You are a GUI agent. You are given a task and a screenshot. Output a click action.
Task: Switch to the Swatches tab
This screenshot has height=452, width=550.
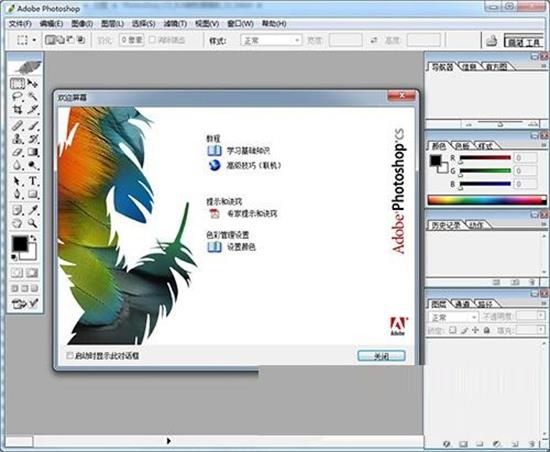[x=462, y=146]
